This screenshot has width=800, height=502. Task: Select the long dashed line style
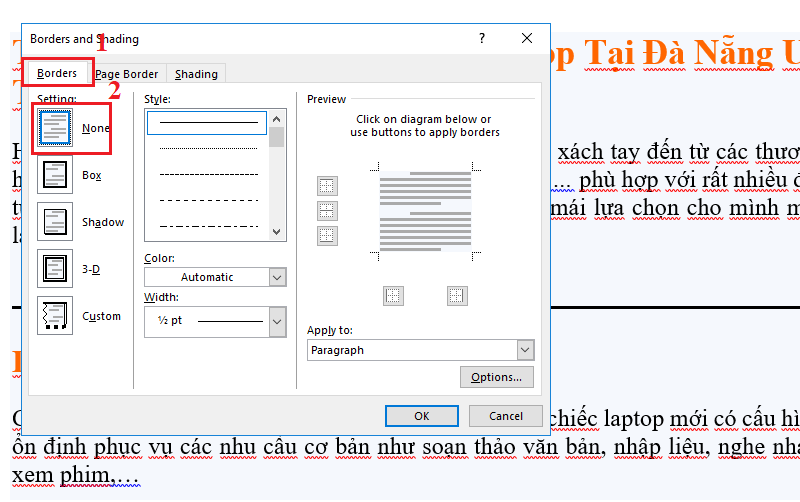(x=208, y=200)
